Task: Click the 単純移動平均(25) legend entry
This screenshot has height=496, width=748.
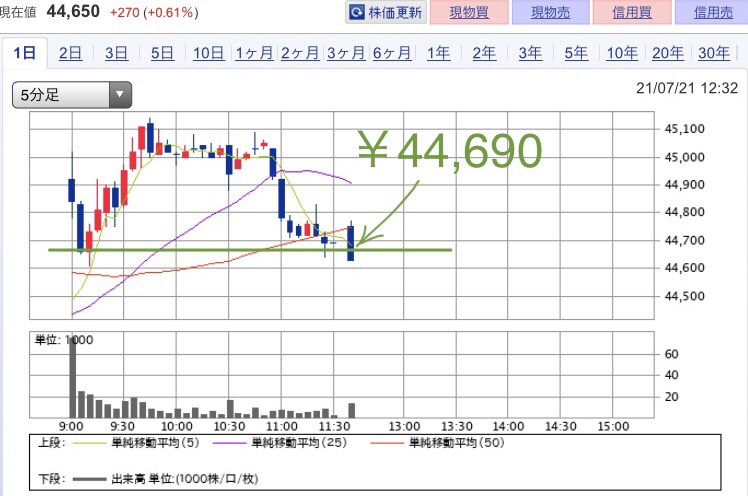Action: click(280, 443)
